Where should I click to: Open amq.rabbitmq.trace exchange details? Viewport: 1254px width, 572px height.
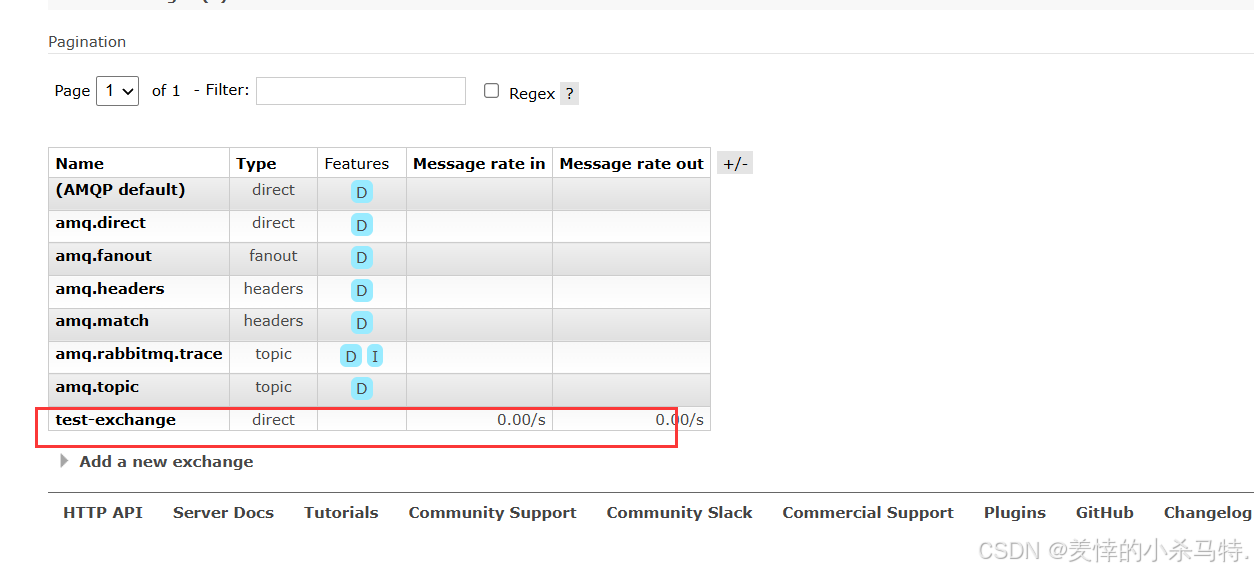coord(139,354)
